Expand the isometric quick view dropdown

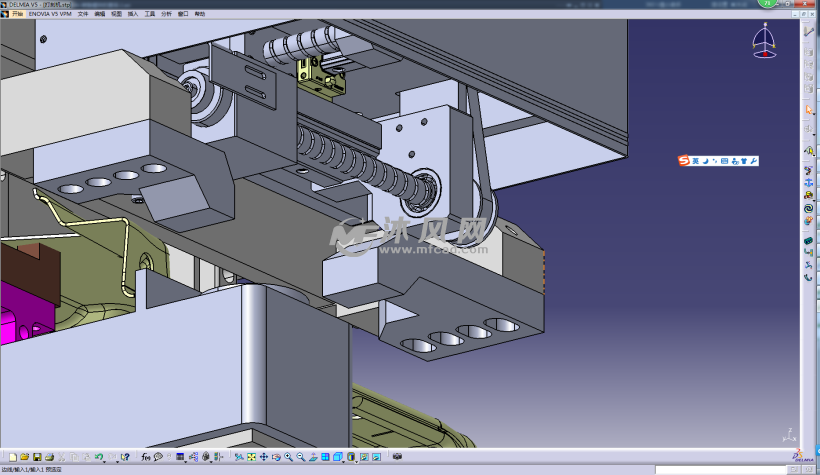(x=344, y=461)
